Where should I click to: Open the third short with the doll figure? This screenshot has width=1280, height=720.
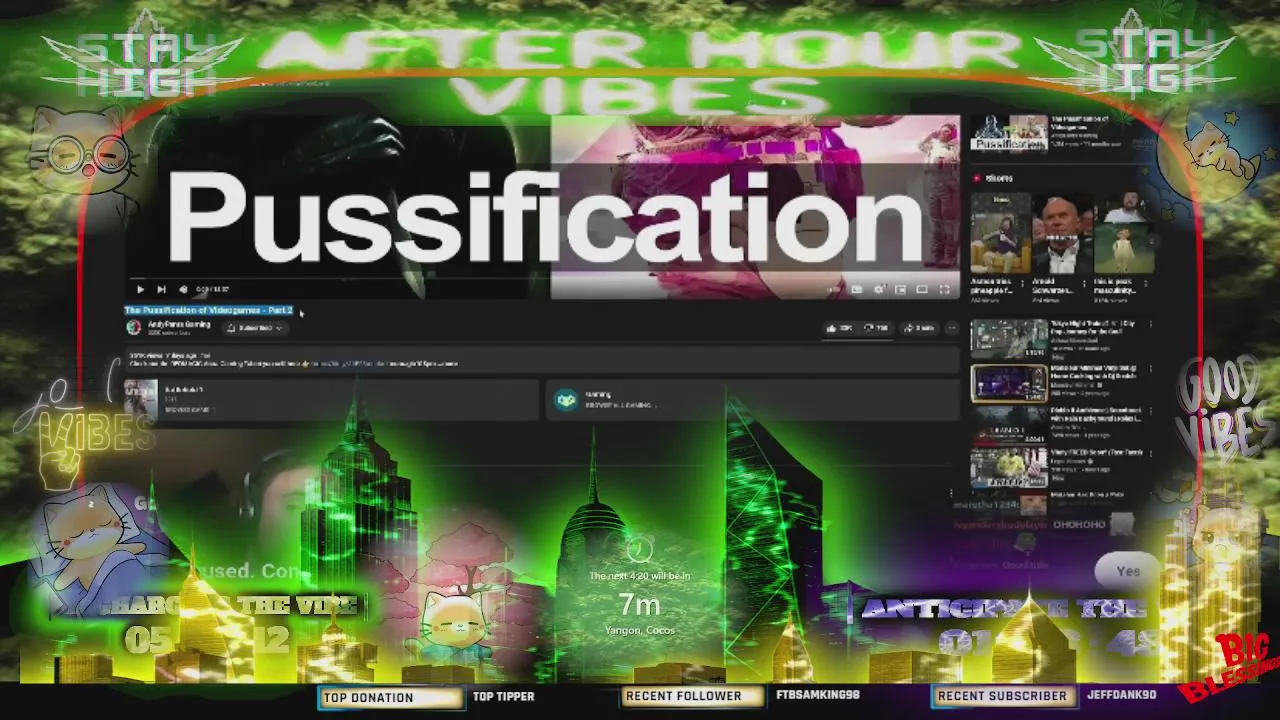[x=1123, y=234]
